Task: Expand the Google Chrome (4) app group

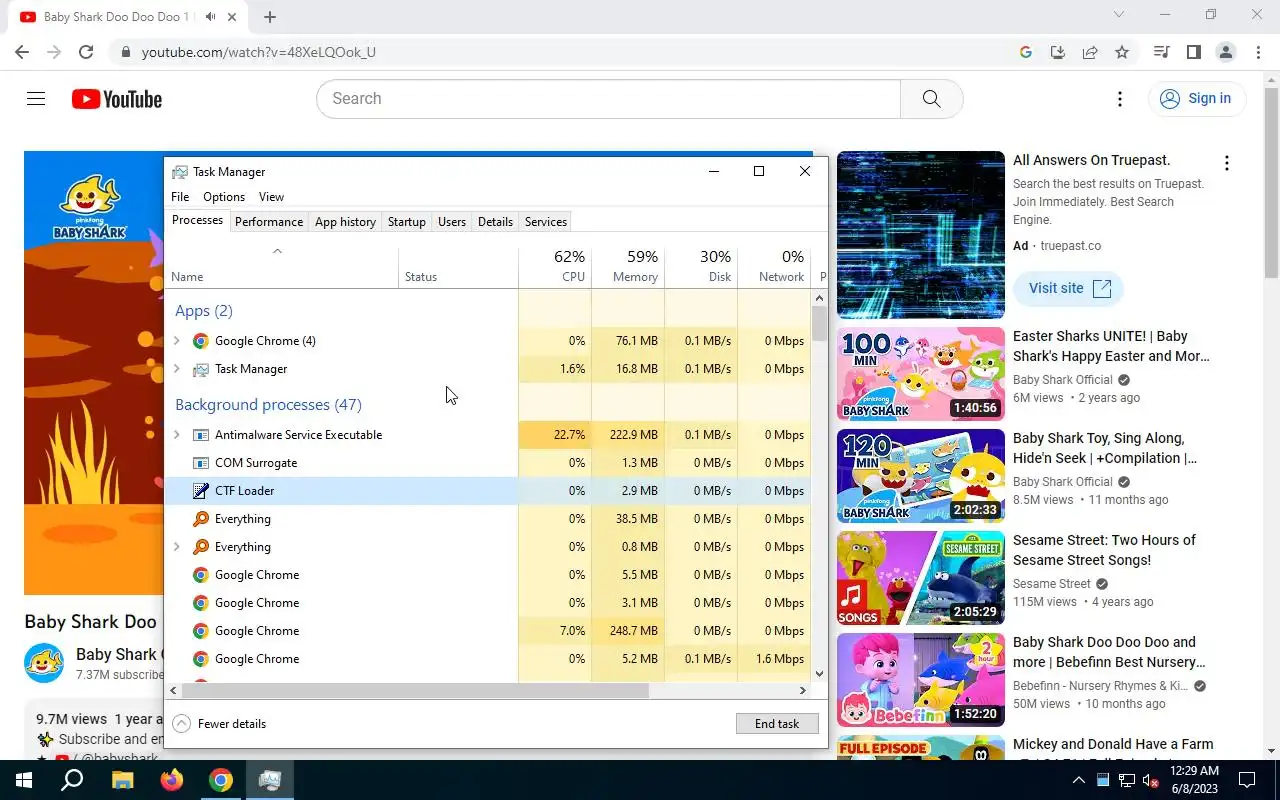Action: [177, 341]
